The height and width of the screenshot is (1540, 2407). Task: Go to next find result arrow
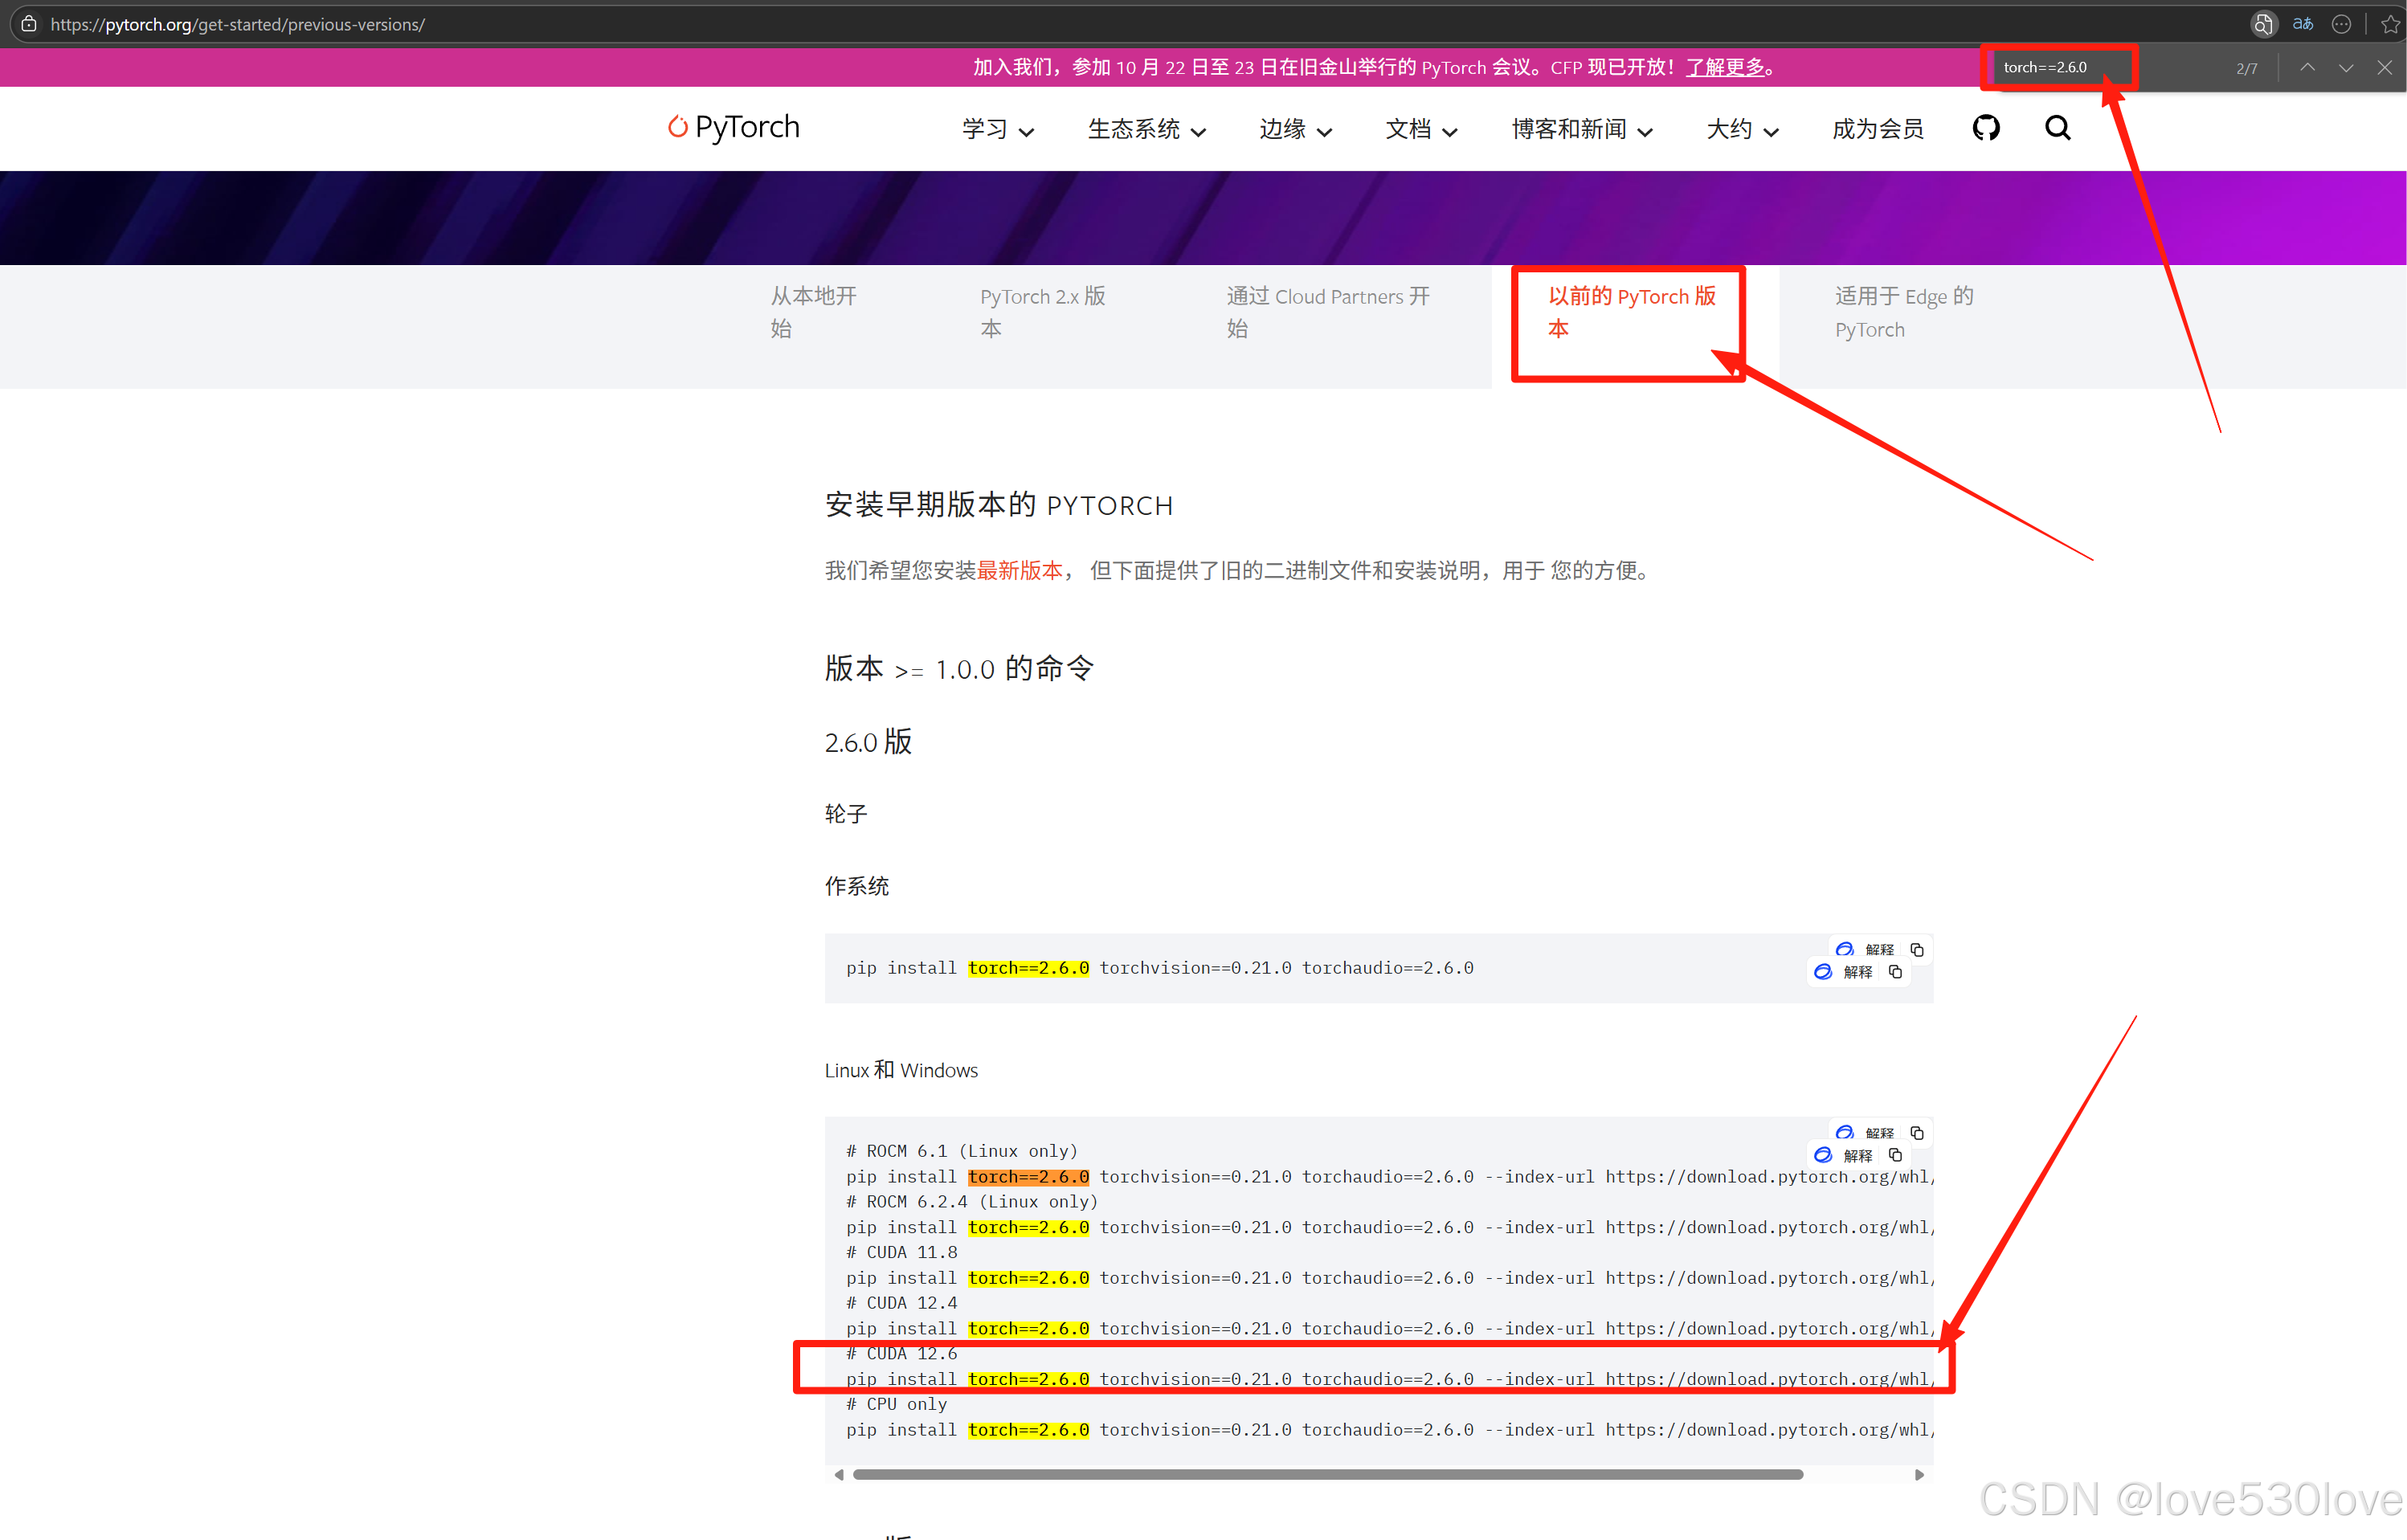click(x=2345, y=68)
